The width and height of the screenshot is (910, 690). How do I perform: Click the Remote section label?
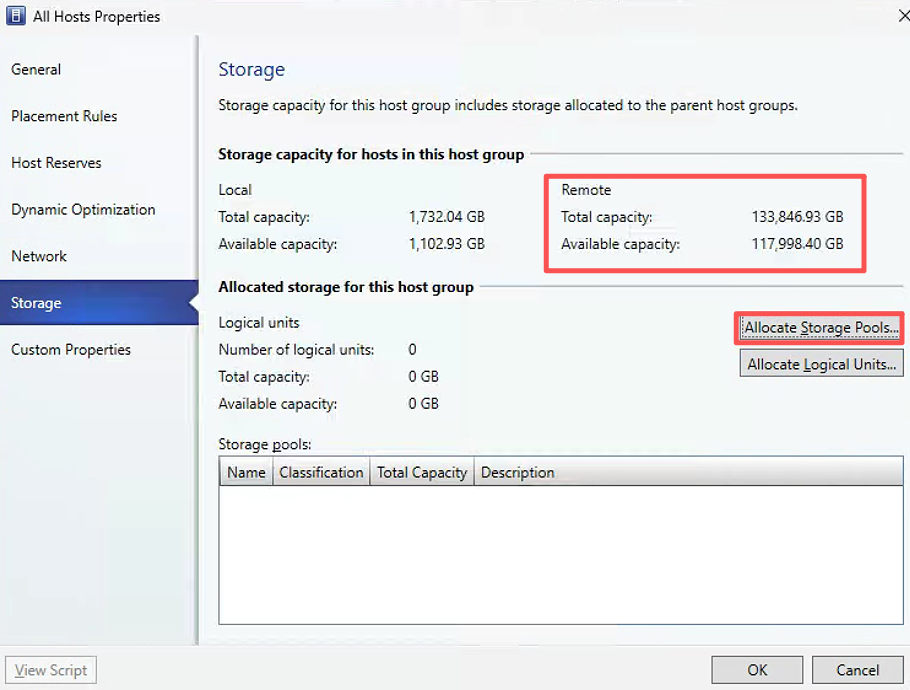pyautogui.click(x=586, y=190)
